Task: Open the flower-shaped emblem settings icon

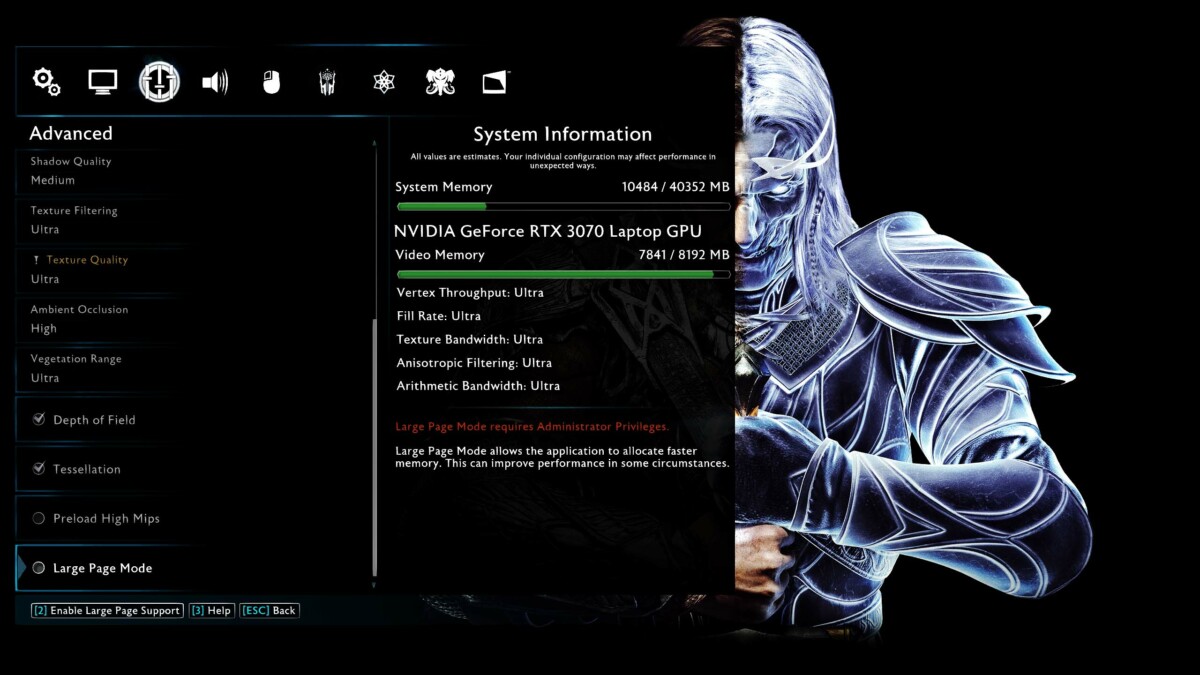Action: pyautogui.click(x=384, y=82)
